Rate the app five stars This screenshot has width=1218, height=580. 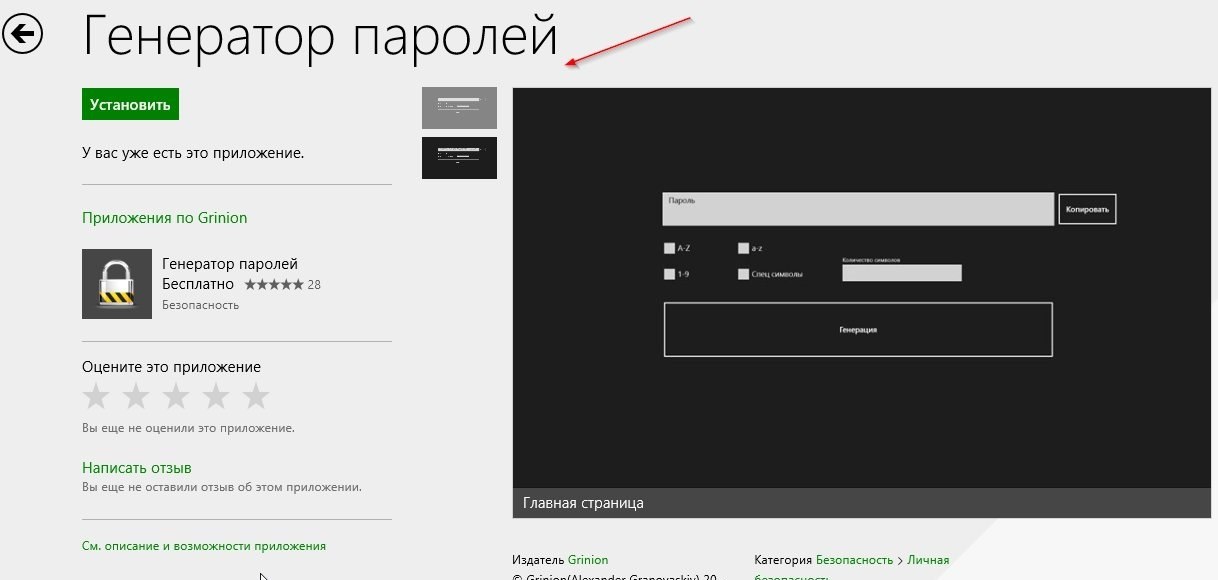tap(256, 397)
